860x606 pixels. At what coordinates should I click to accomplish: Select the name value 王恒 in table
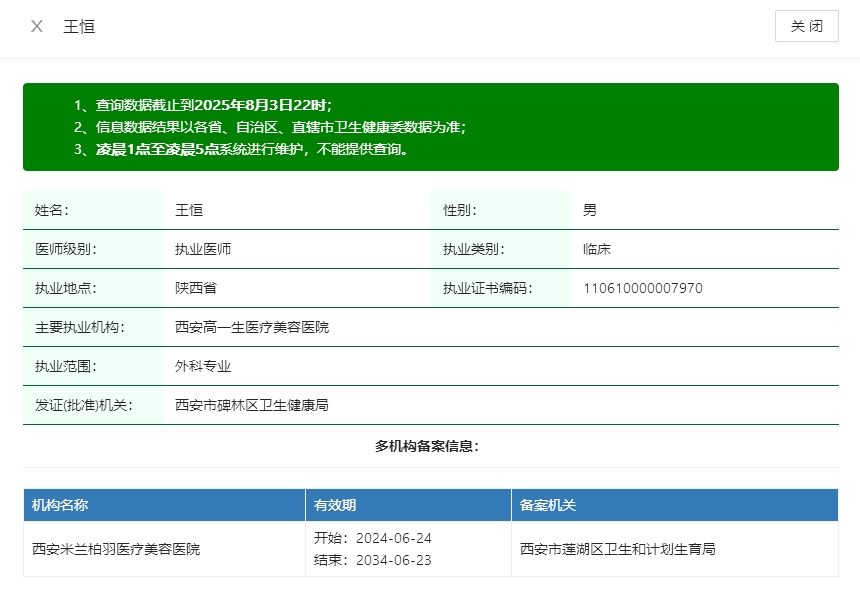coord(189,210)
